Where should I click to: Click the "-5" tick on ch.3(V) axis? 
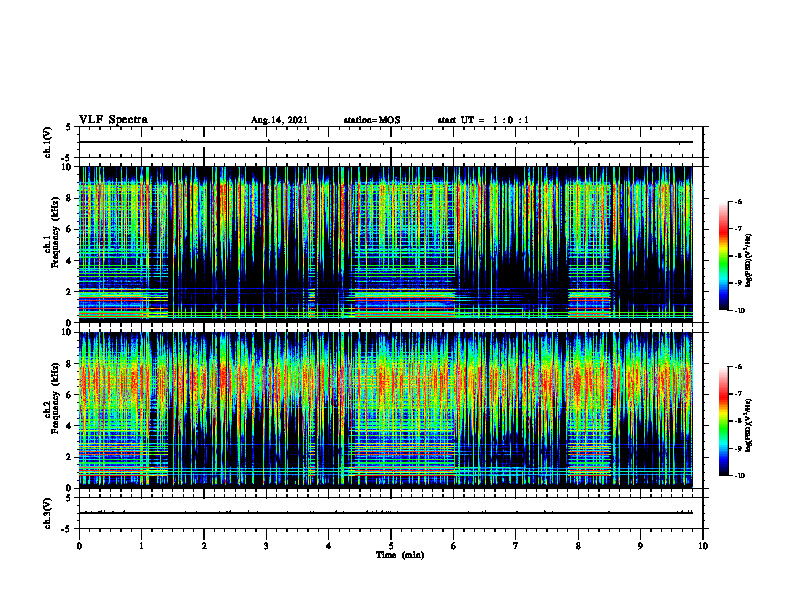[x=67, y=529]
